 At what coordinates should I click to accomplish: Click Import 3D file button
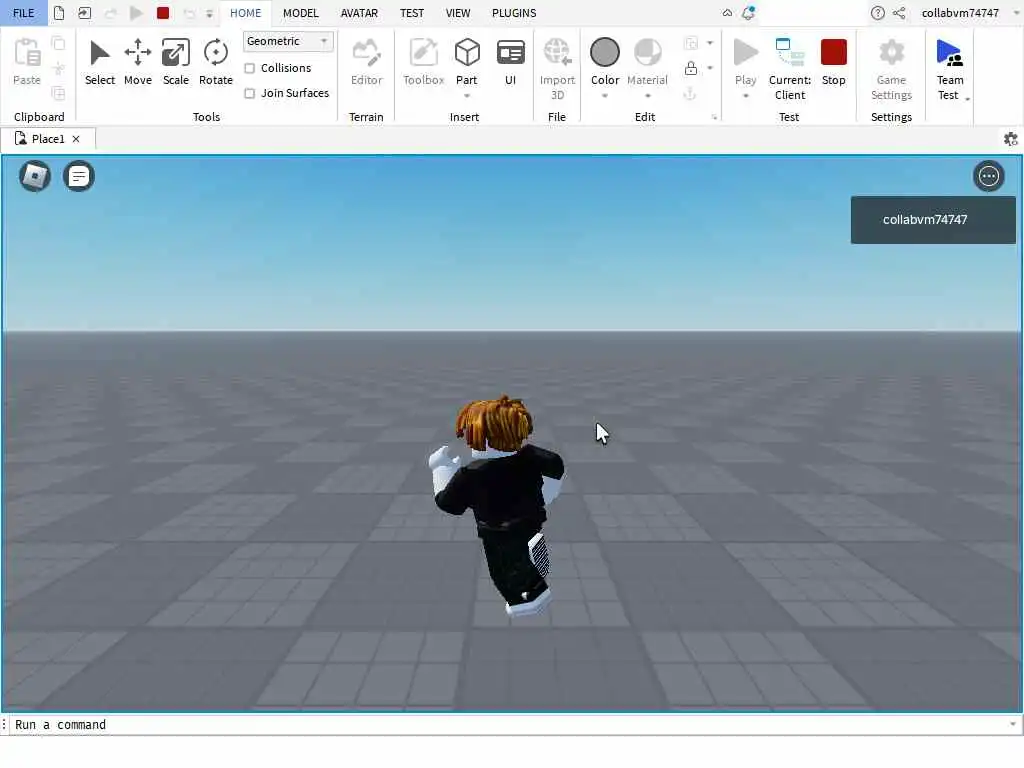tap(557, 69)
